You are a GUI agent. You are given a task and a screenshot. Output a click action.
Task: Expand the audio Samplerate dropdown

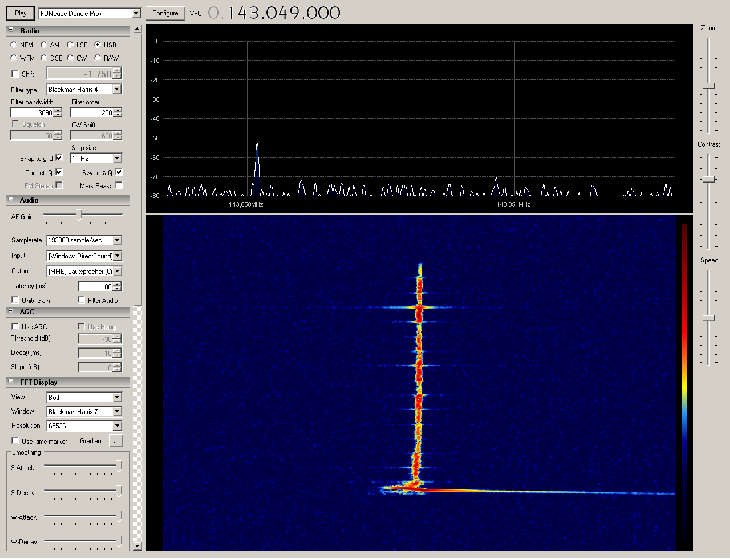click(x=117, y=240)
